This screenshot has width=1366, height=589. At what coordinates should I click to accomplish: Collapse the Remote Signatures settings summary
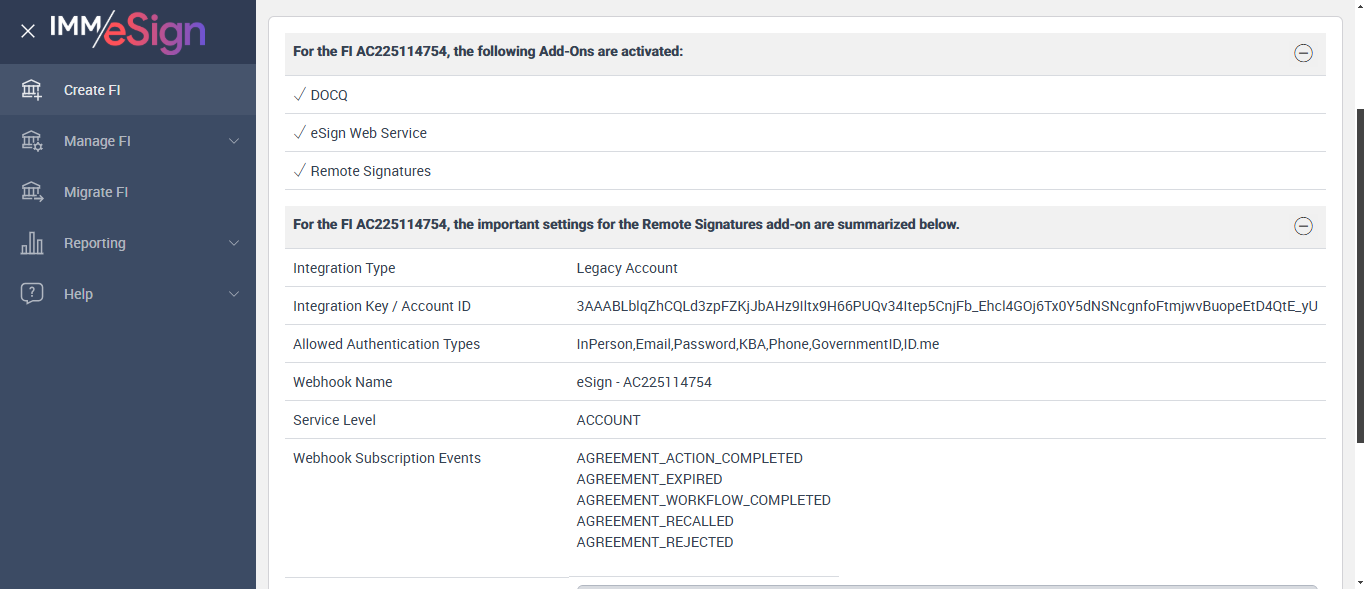pos(1303,226)
